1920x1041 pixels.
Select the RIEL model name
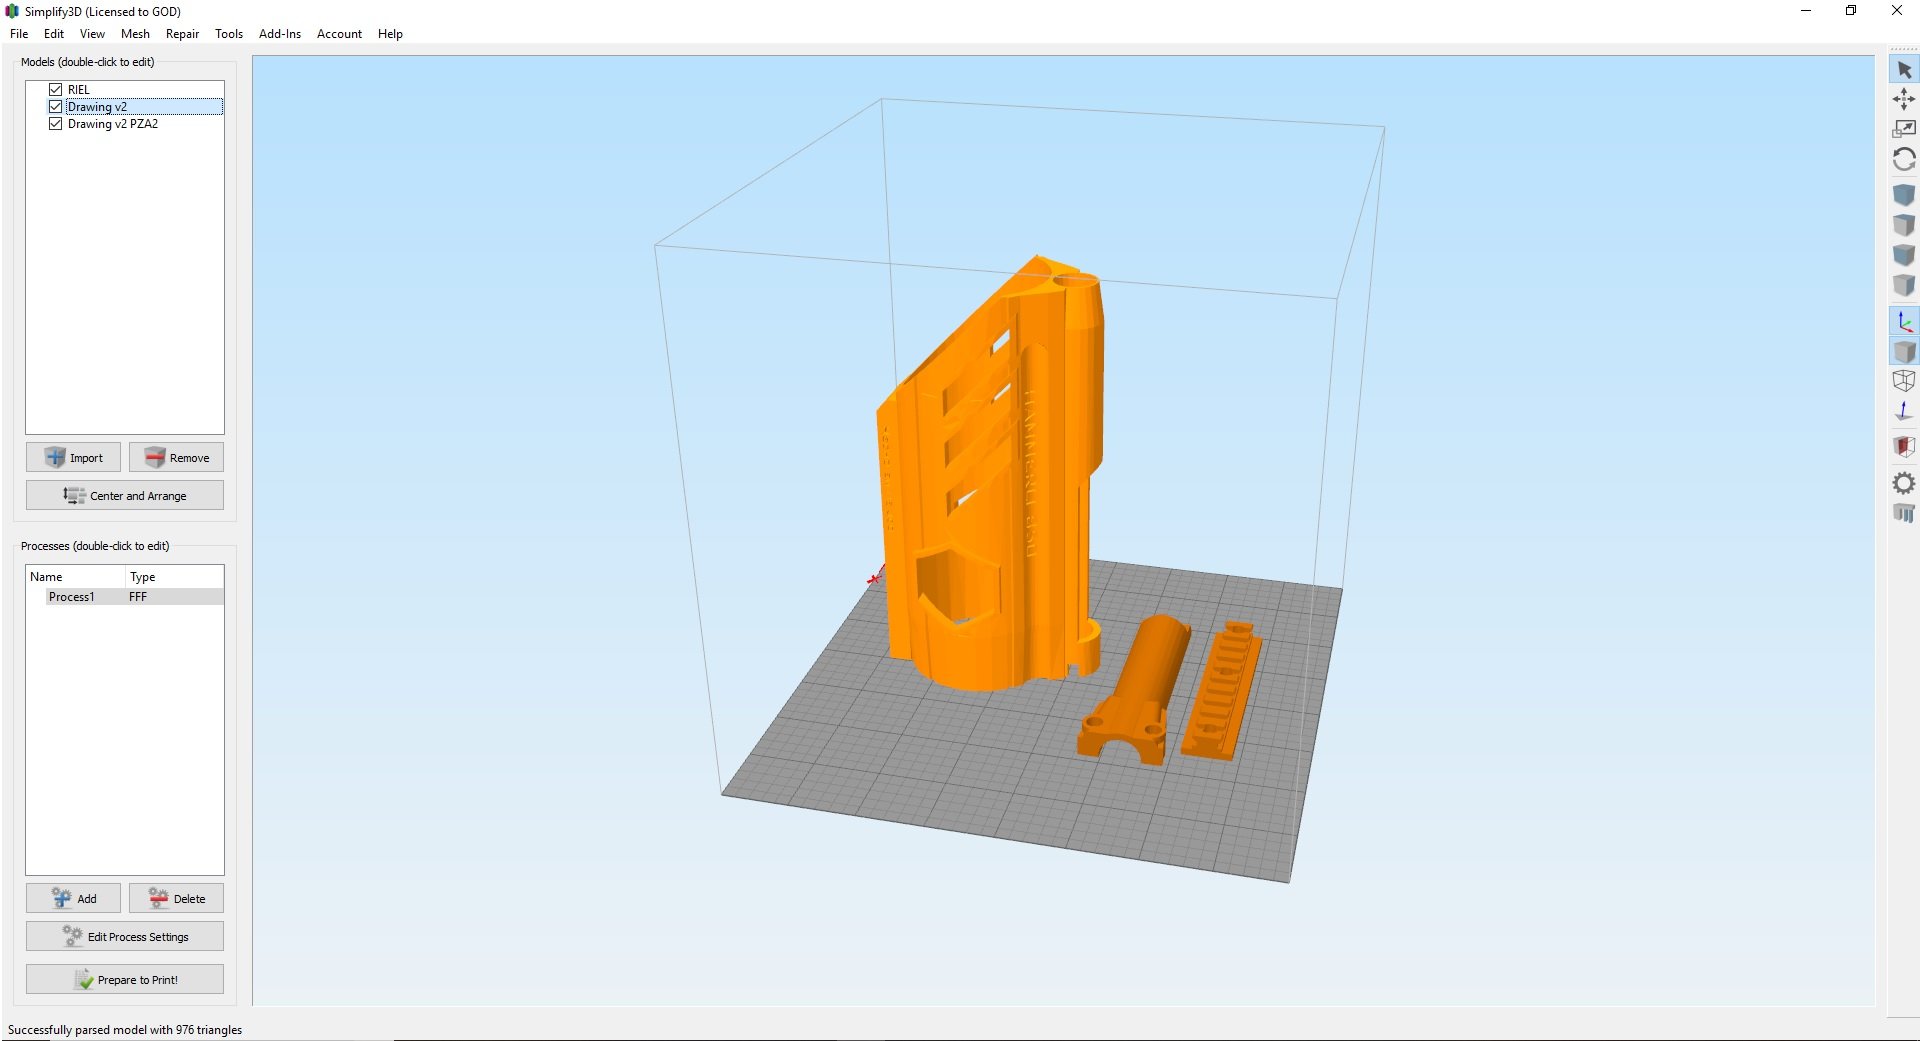(79, 90)
